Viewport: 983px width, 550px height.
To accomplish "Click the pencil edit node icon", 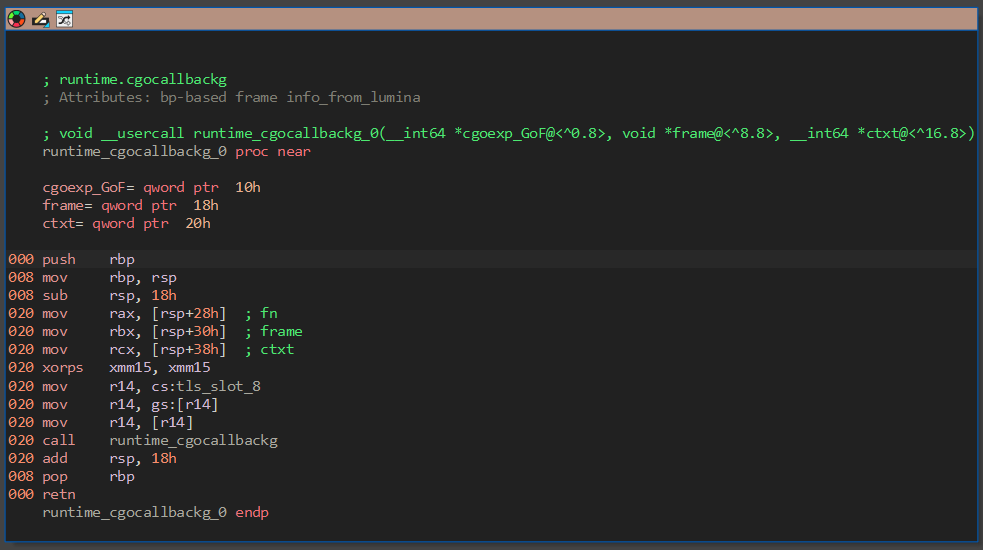I will pos(40,19).
